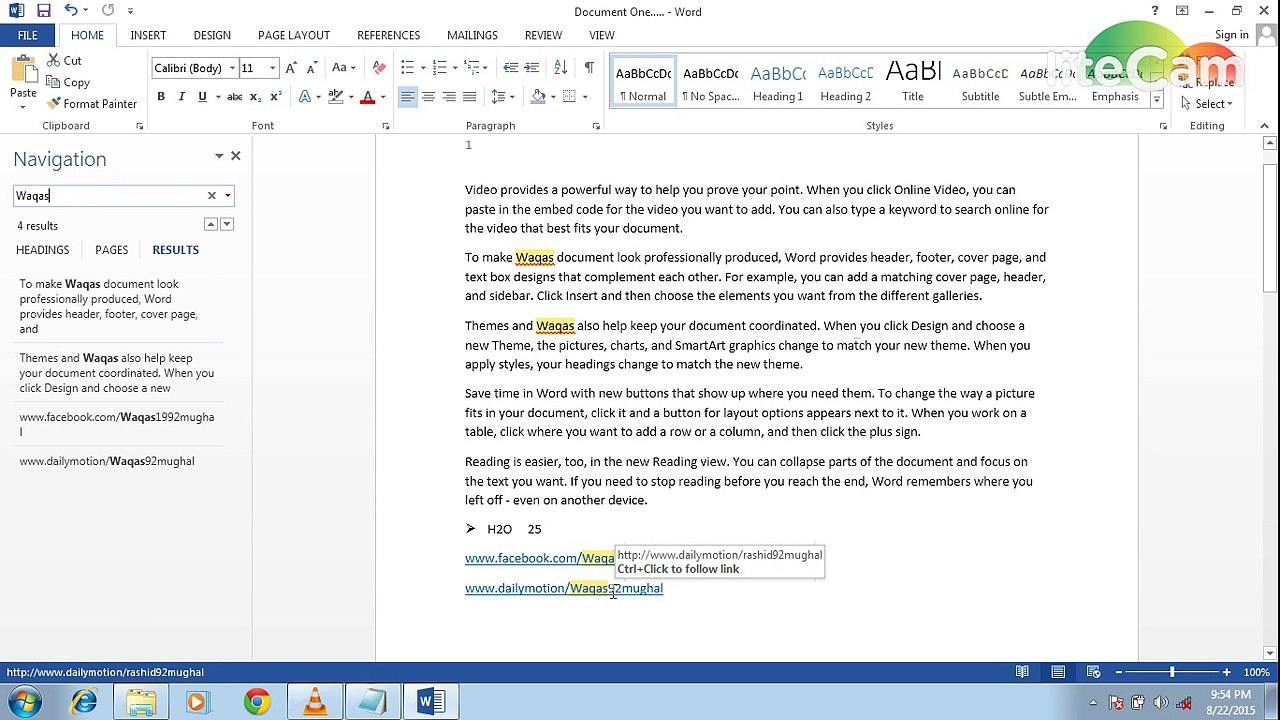This screenshot has height=720, width=1280.
Task: Toggle italic formatting
Action: [x=181, y=97]
